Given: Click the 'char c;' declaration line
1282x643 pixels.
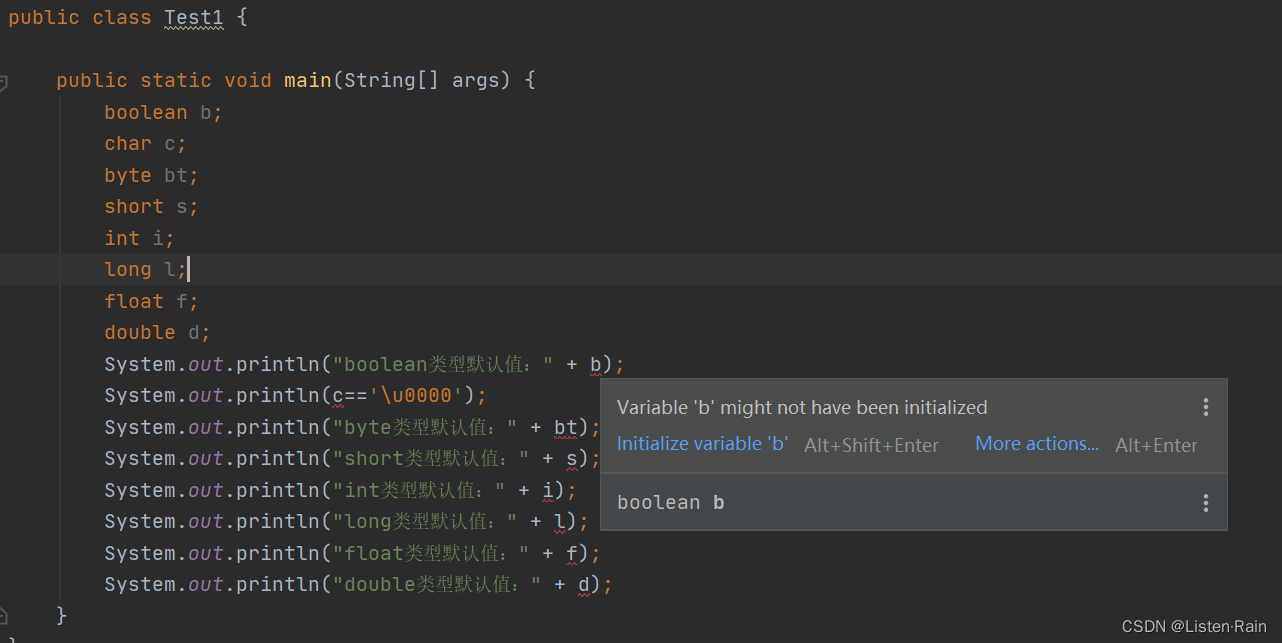Looking at the screenshot, I should (145, 144).
